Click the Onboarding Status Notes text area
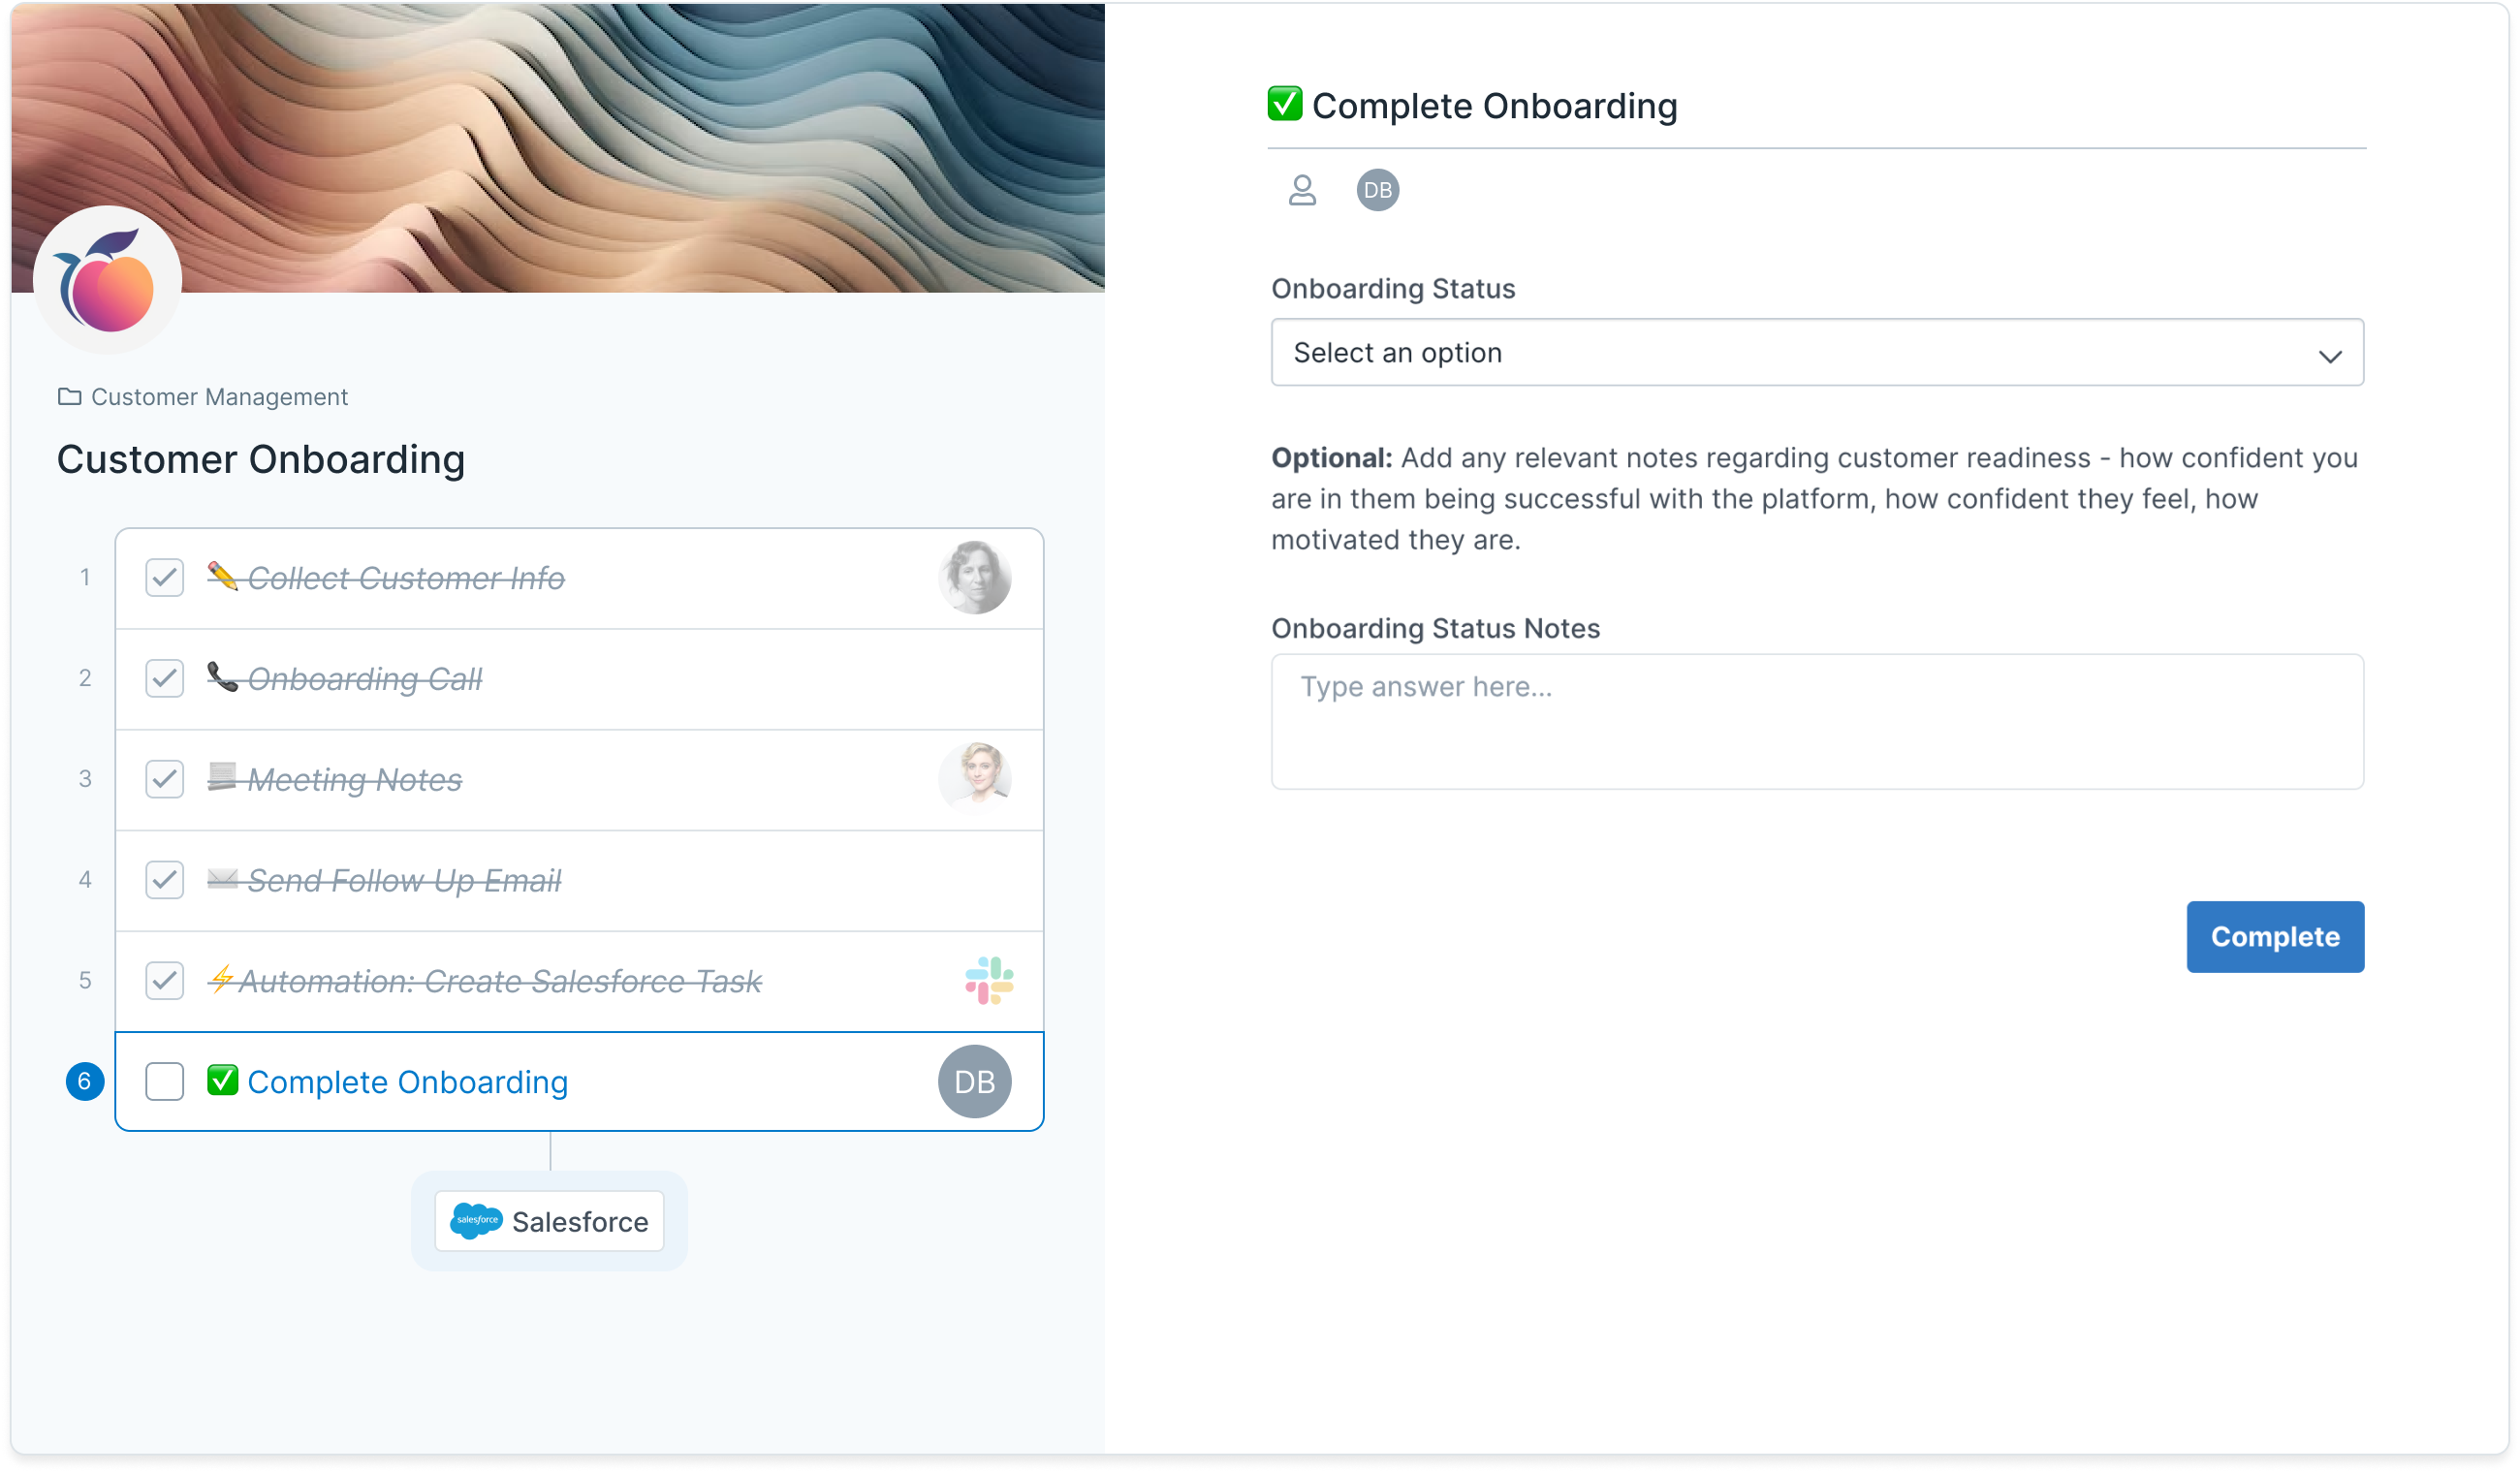This screenshot has width=2520, height=1473. coord(1817,722)
